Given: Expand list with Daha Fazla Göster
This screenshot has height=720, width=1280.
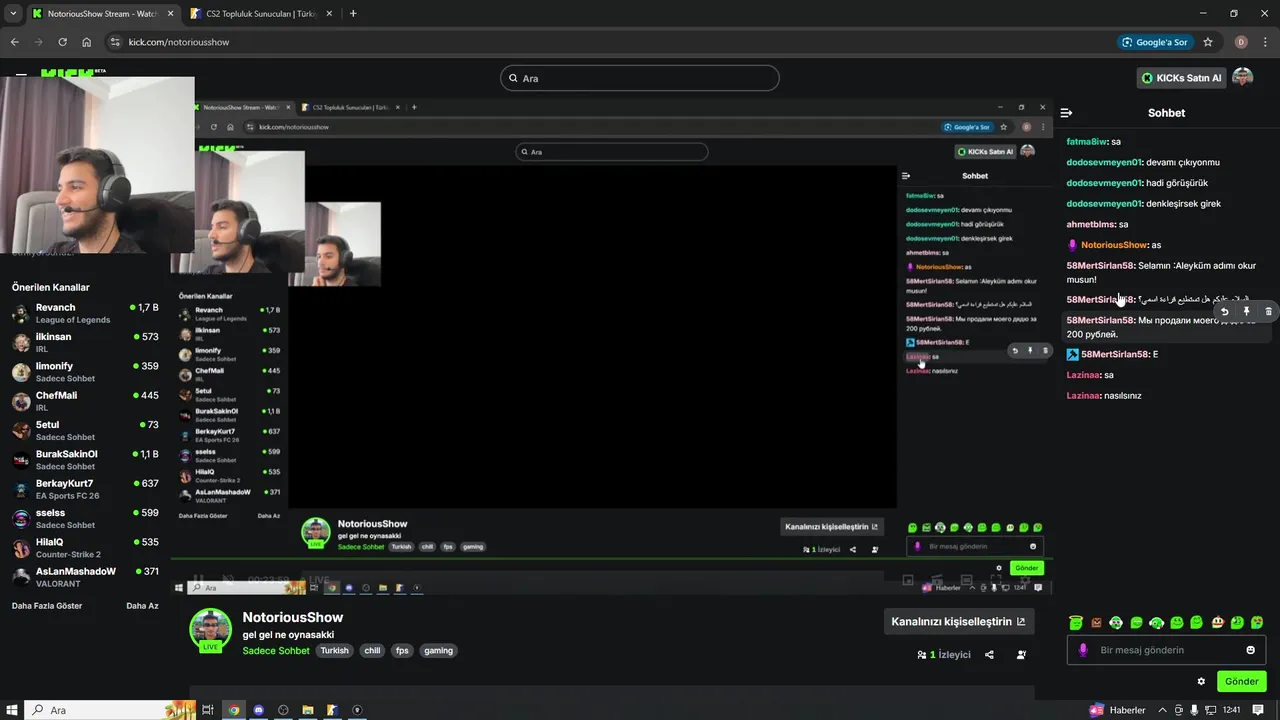Looking at the screenshot, I should coord(47,606).
